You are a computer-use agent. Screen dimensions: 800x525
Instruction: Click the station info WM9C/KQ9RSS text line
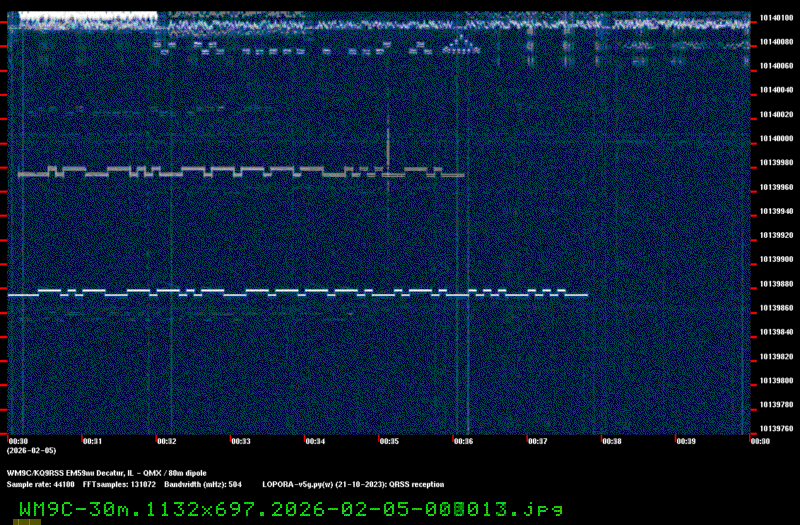pos(107,472)
